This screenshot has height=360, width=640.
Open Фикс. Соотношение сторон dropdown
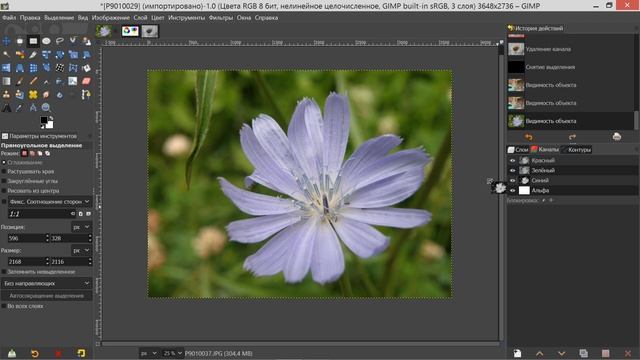pos(50,202)
